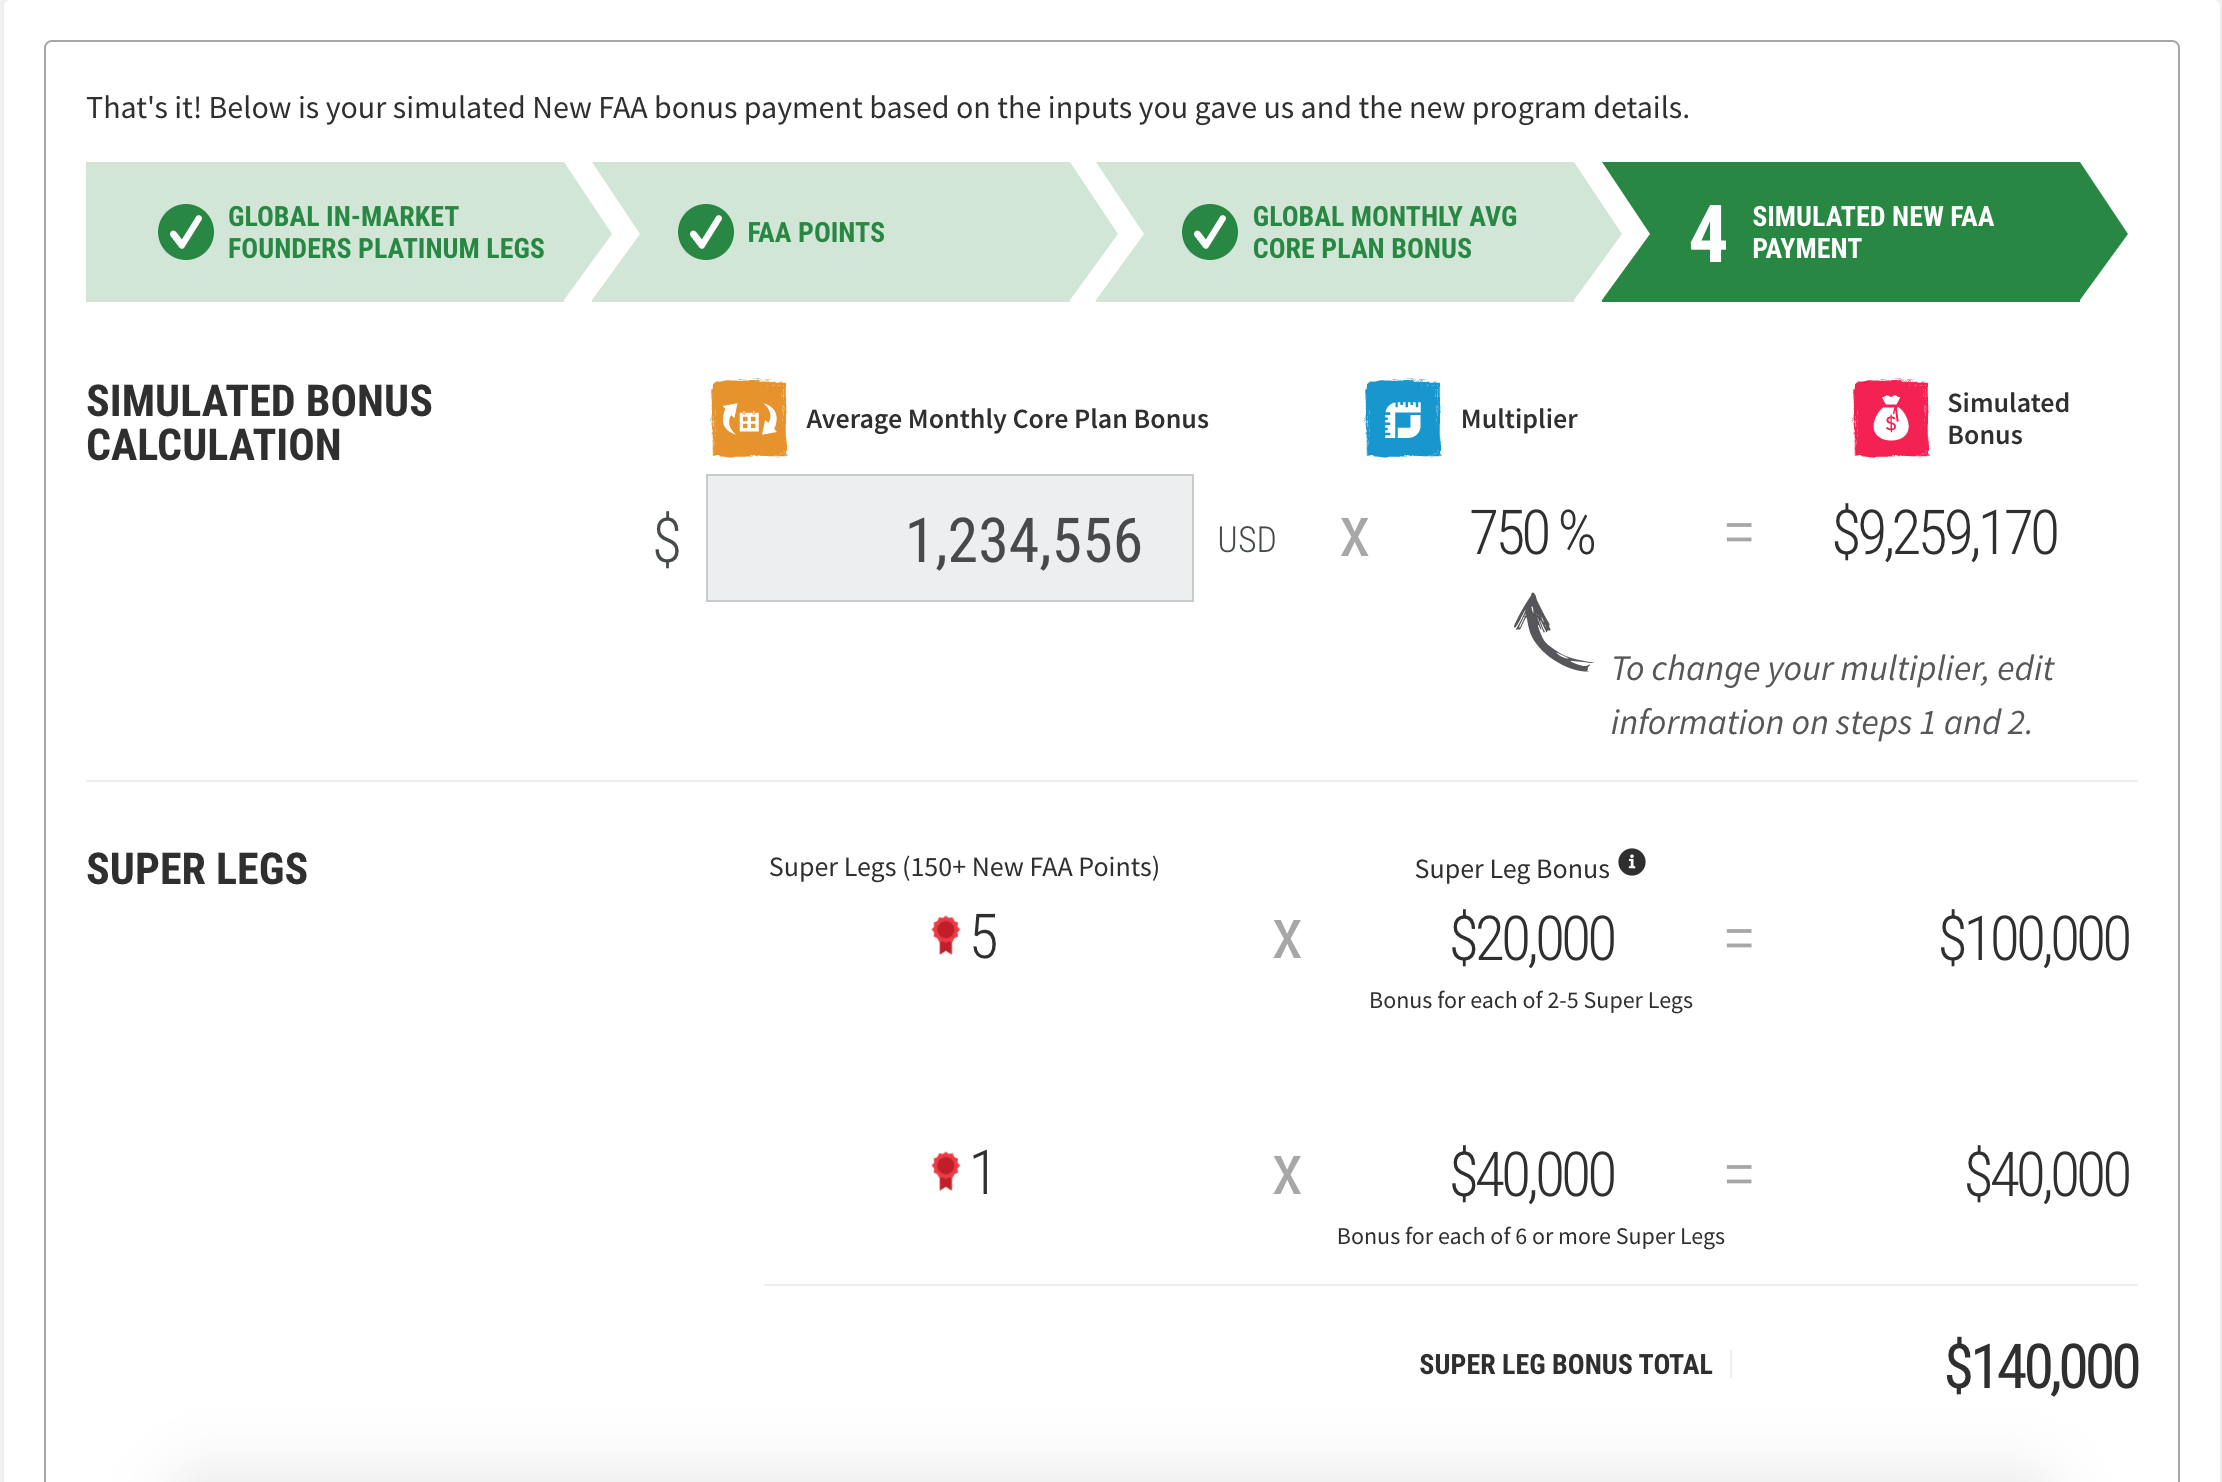
Task: Go to Global In-Market Founders Platinum Legs step
Action: [385, 232]
